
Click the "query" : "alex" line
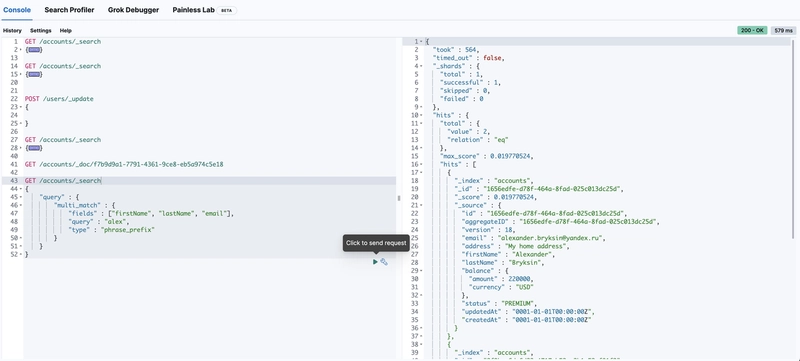coord(98,221)
